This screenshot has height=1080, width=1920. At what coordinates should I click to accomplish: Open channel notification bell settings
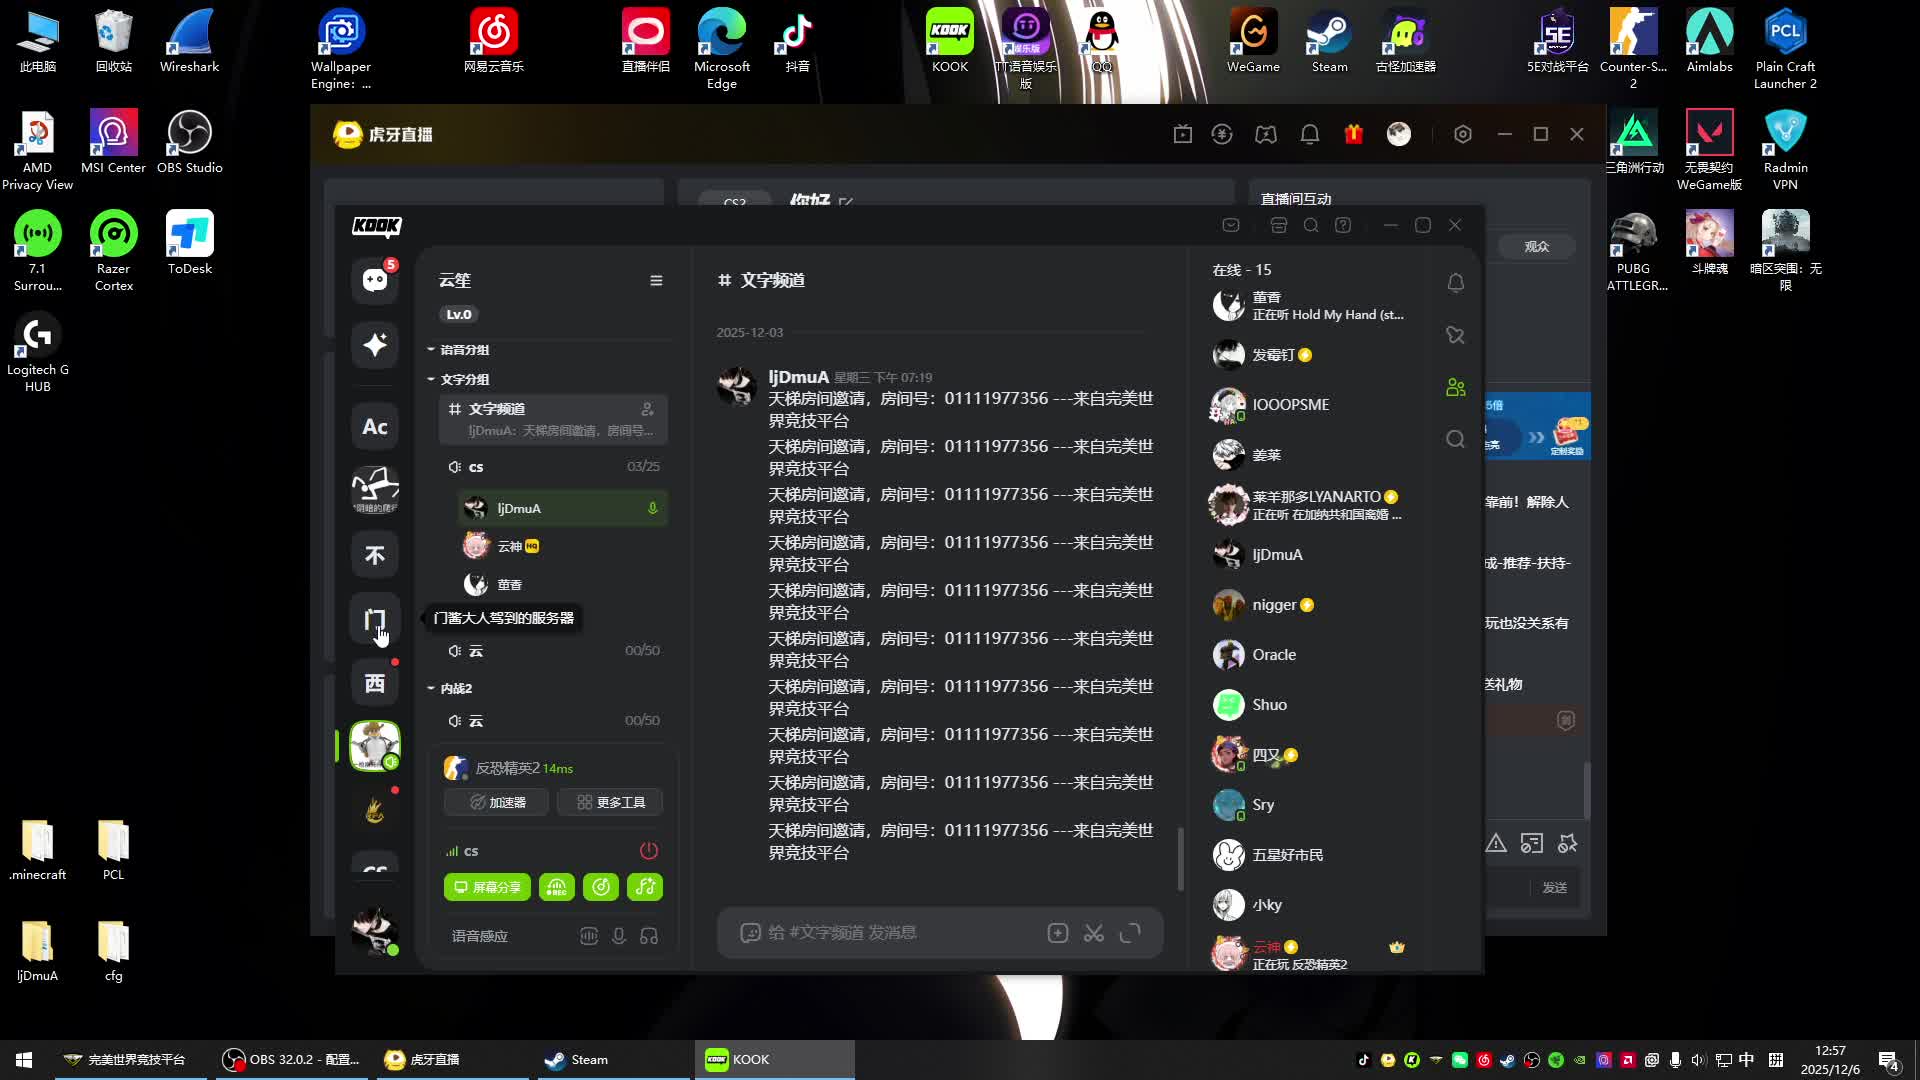coord(1455,283)
